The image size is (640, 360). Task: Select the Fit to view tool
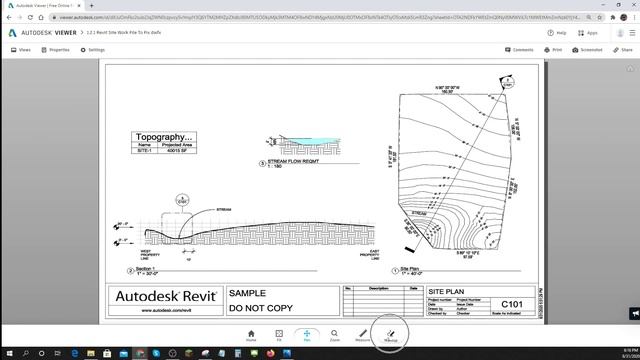(x=279, y=336)
